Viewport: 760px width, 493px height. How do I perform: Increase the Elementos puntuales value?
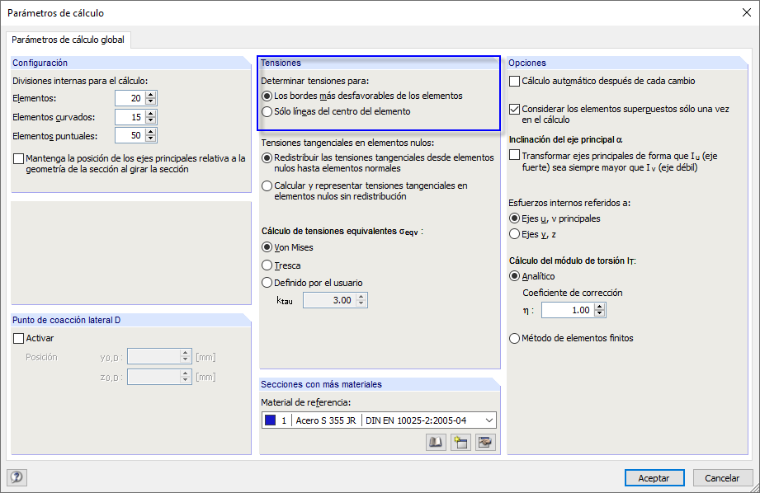(151, 132)
